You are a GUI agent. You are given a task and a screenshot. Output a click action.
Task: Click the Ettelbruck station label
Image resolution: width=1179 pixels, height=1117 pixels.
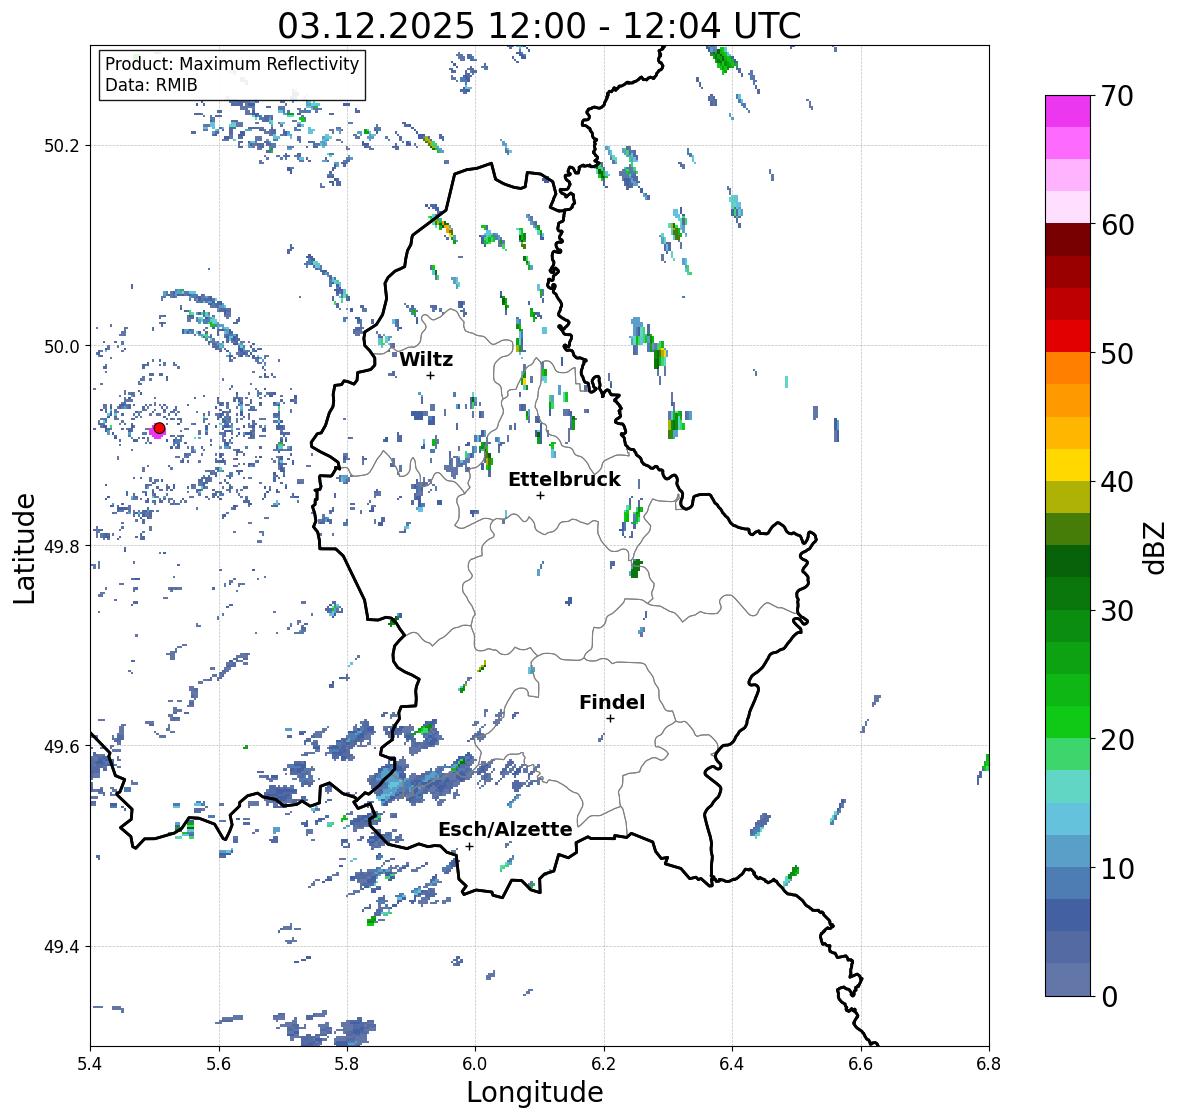[564, 480]
